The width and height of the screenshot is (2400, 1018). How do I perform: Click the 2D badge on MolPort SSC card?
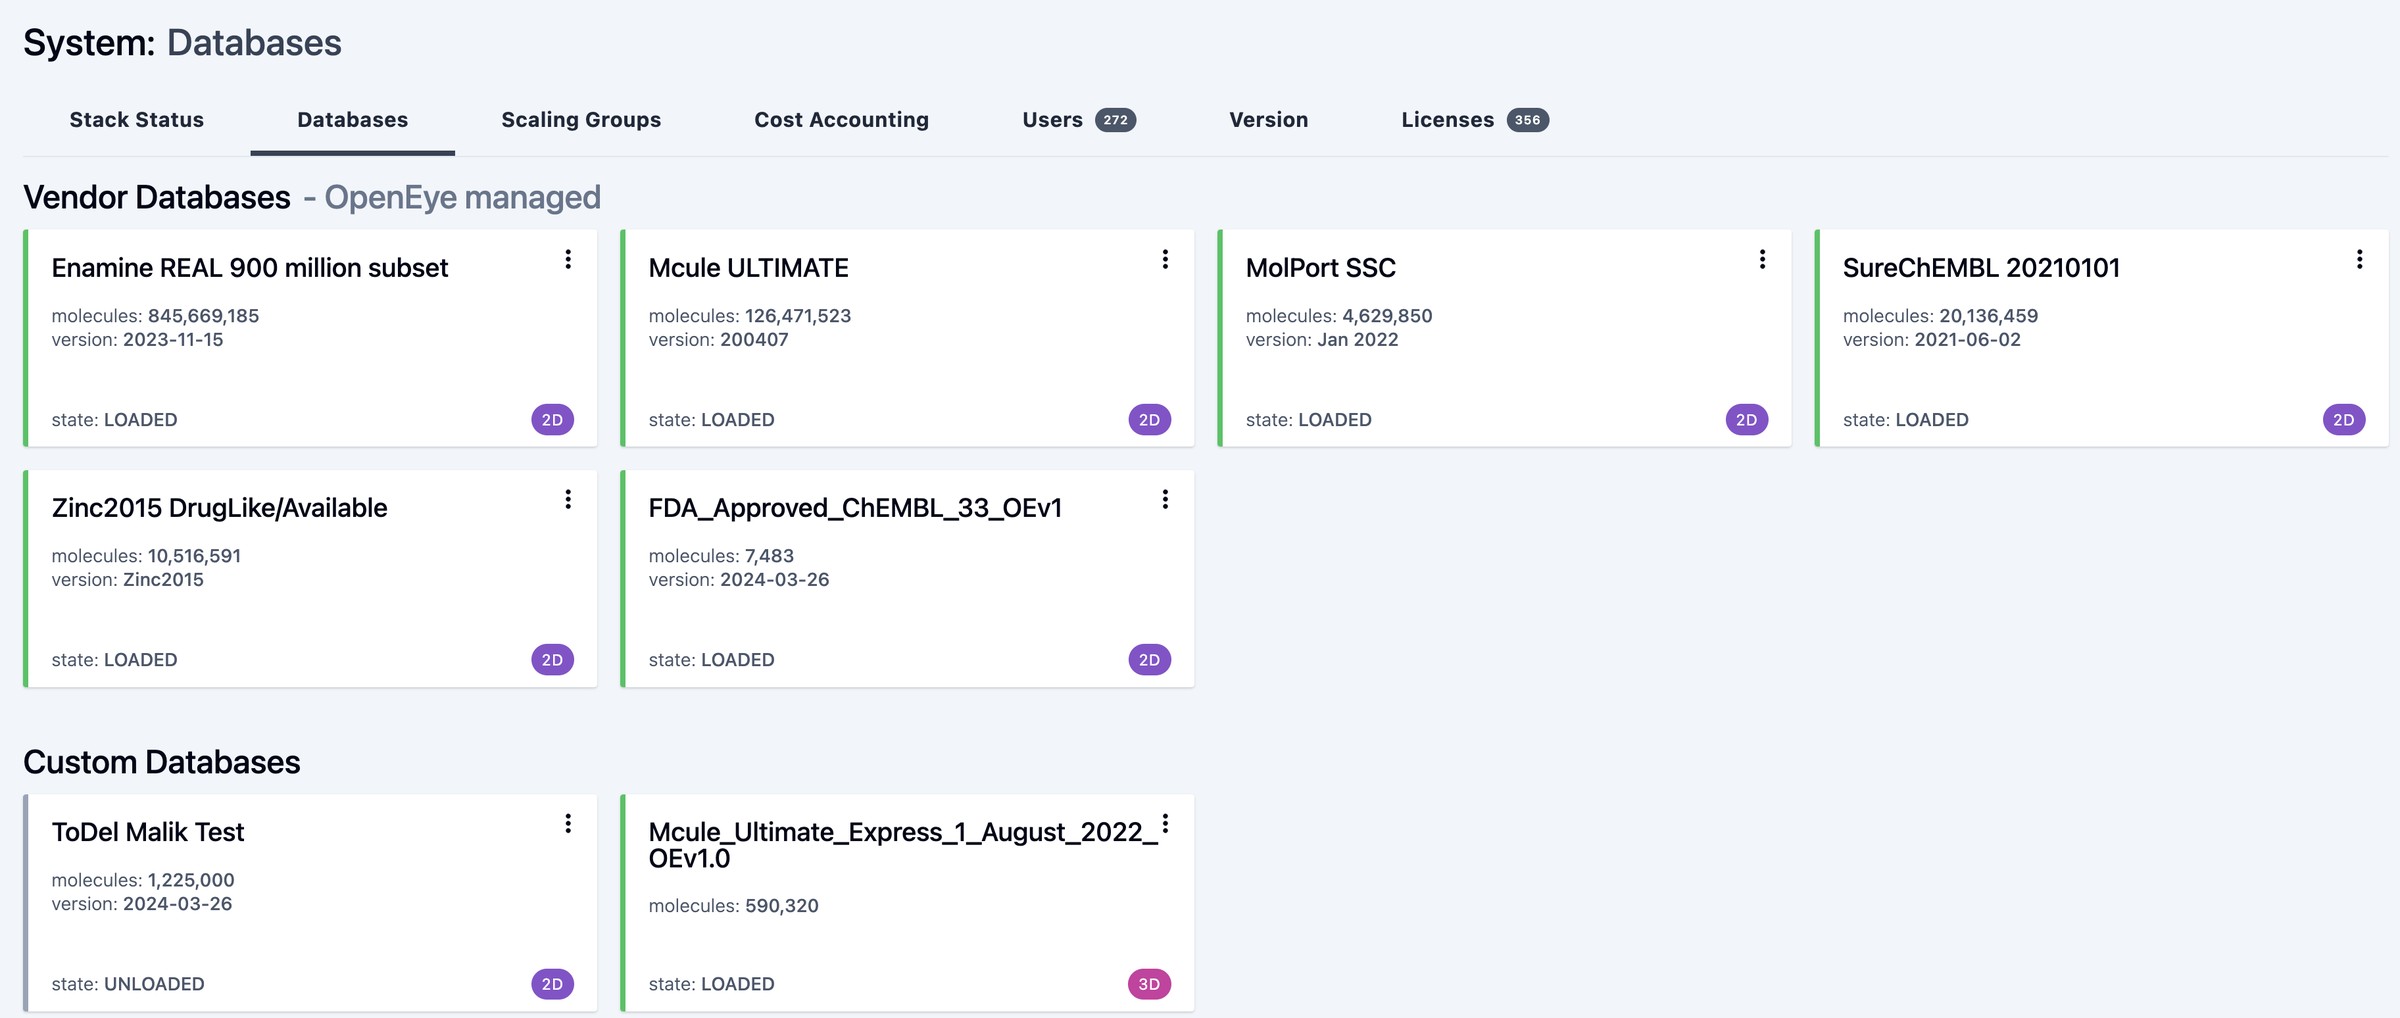point(1746,420)
